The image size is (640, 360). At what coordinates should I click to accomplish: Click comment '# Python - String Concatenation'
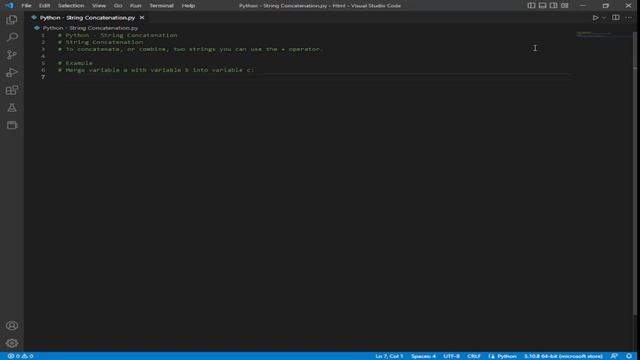pyautogui.click(x=118, y=35)
